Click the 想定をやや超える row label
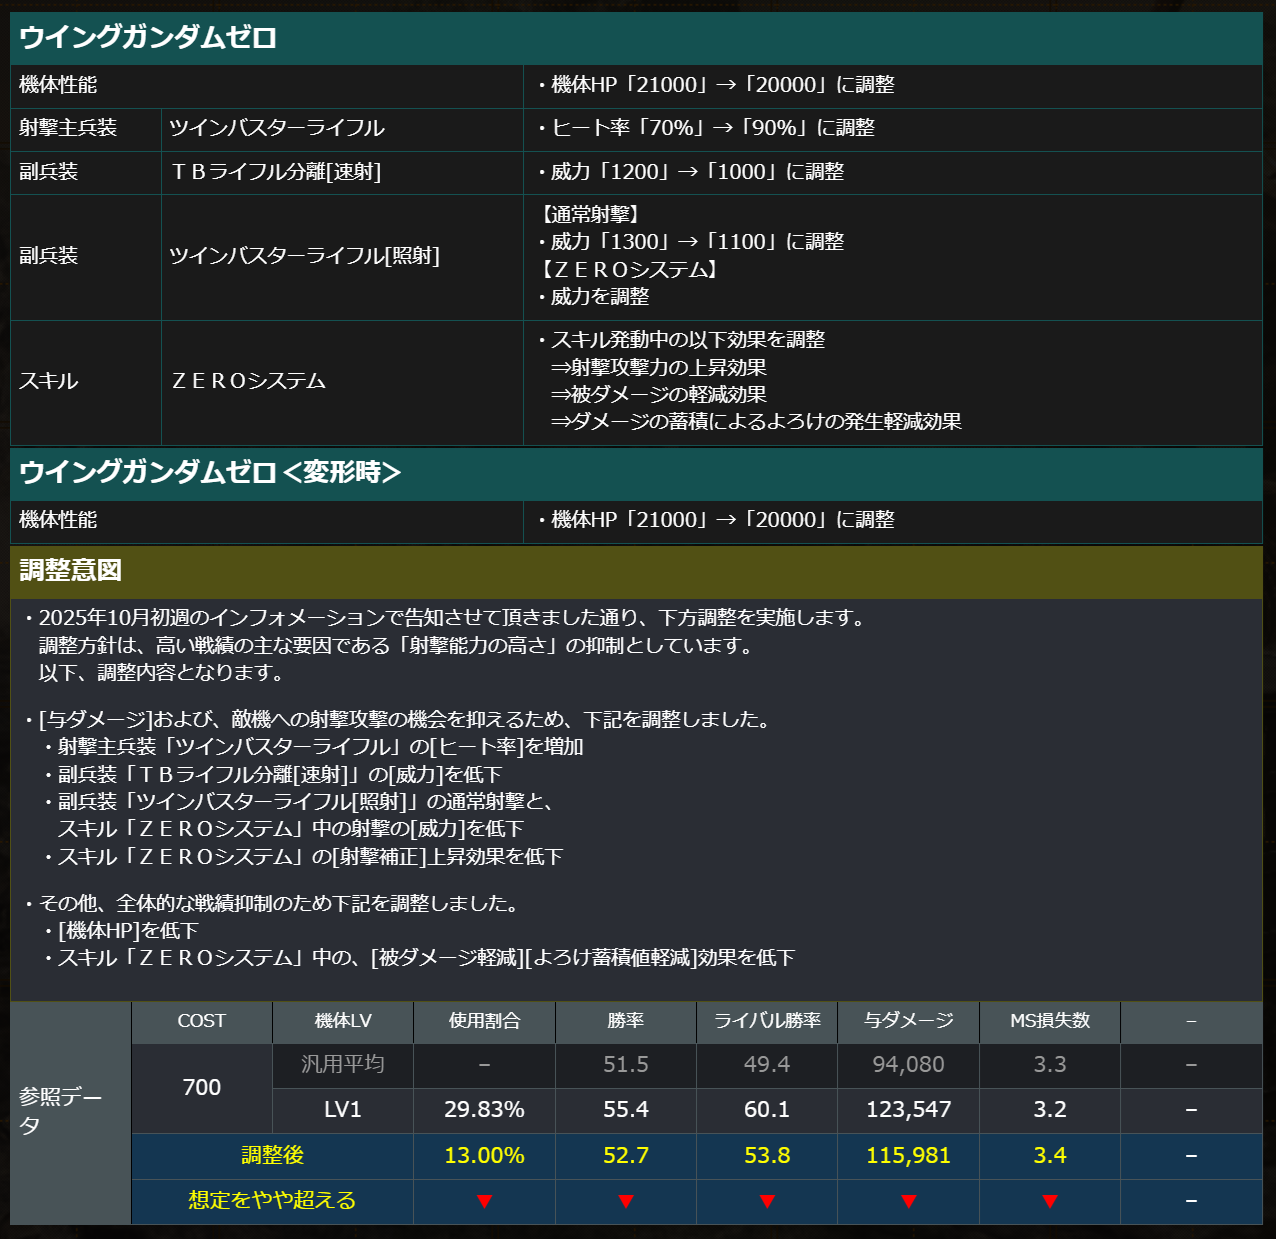Viewport: 1276px width, 1239px height. point(273,1200)
